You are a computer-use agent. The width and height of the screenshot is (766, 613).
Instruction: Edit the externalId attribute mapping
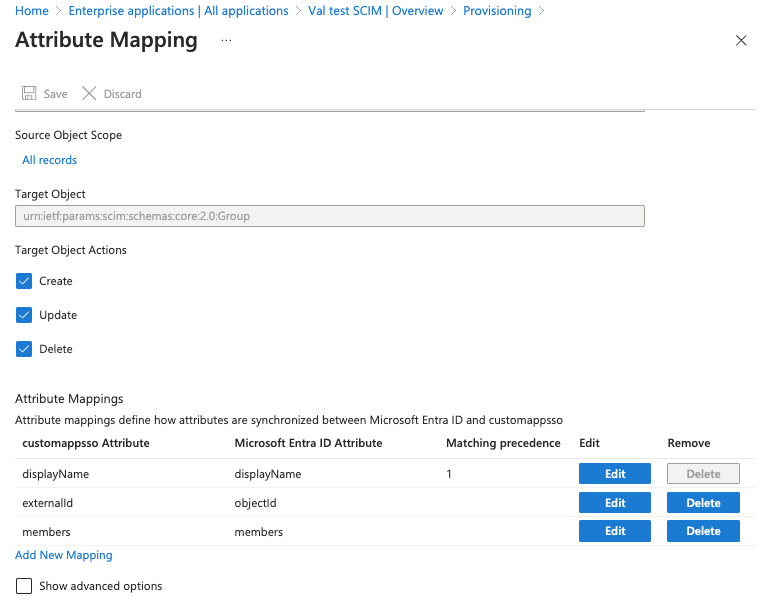615,503
